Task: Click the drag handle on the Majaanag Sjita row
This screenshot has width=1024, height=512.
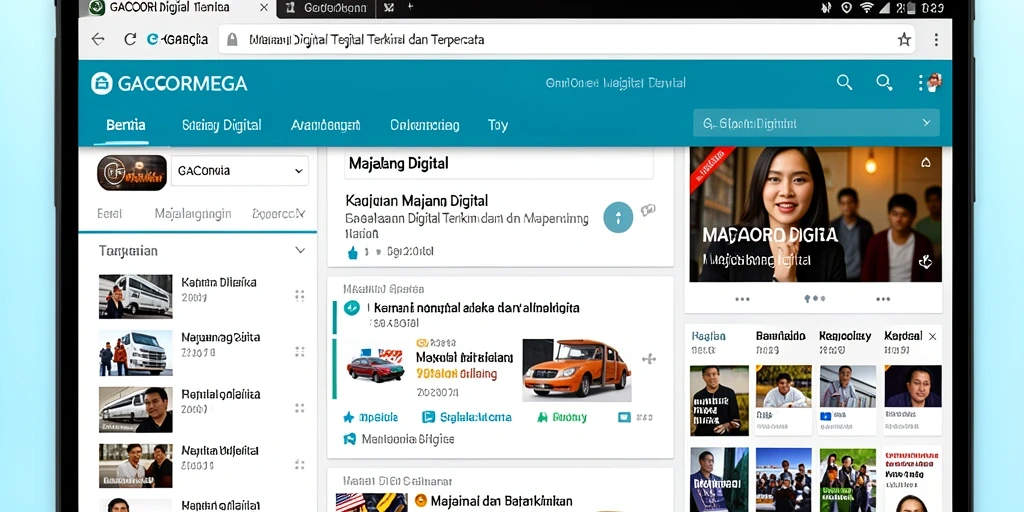Action: pos(300,352)
